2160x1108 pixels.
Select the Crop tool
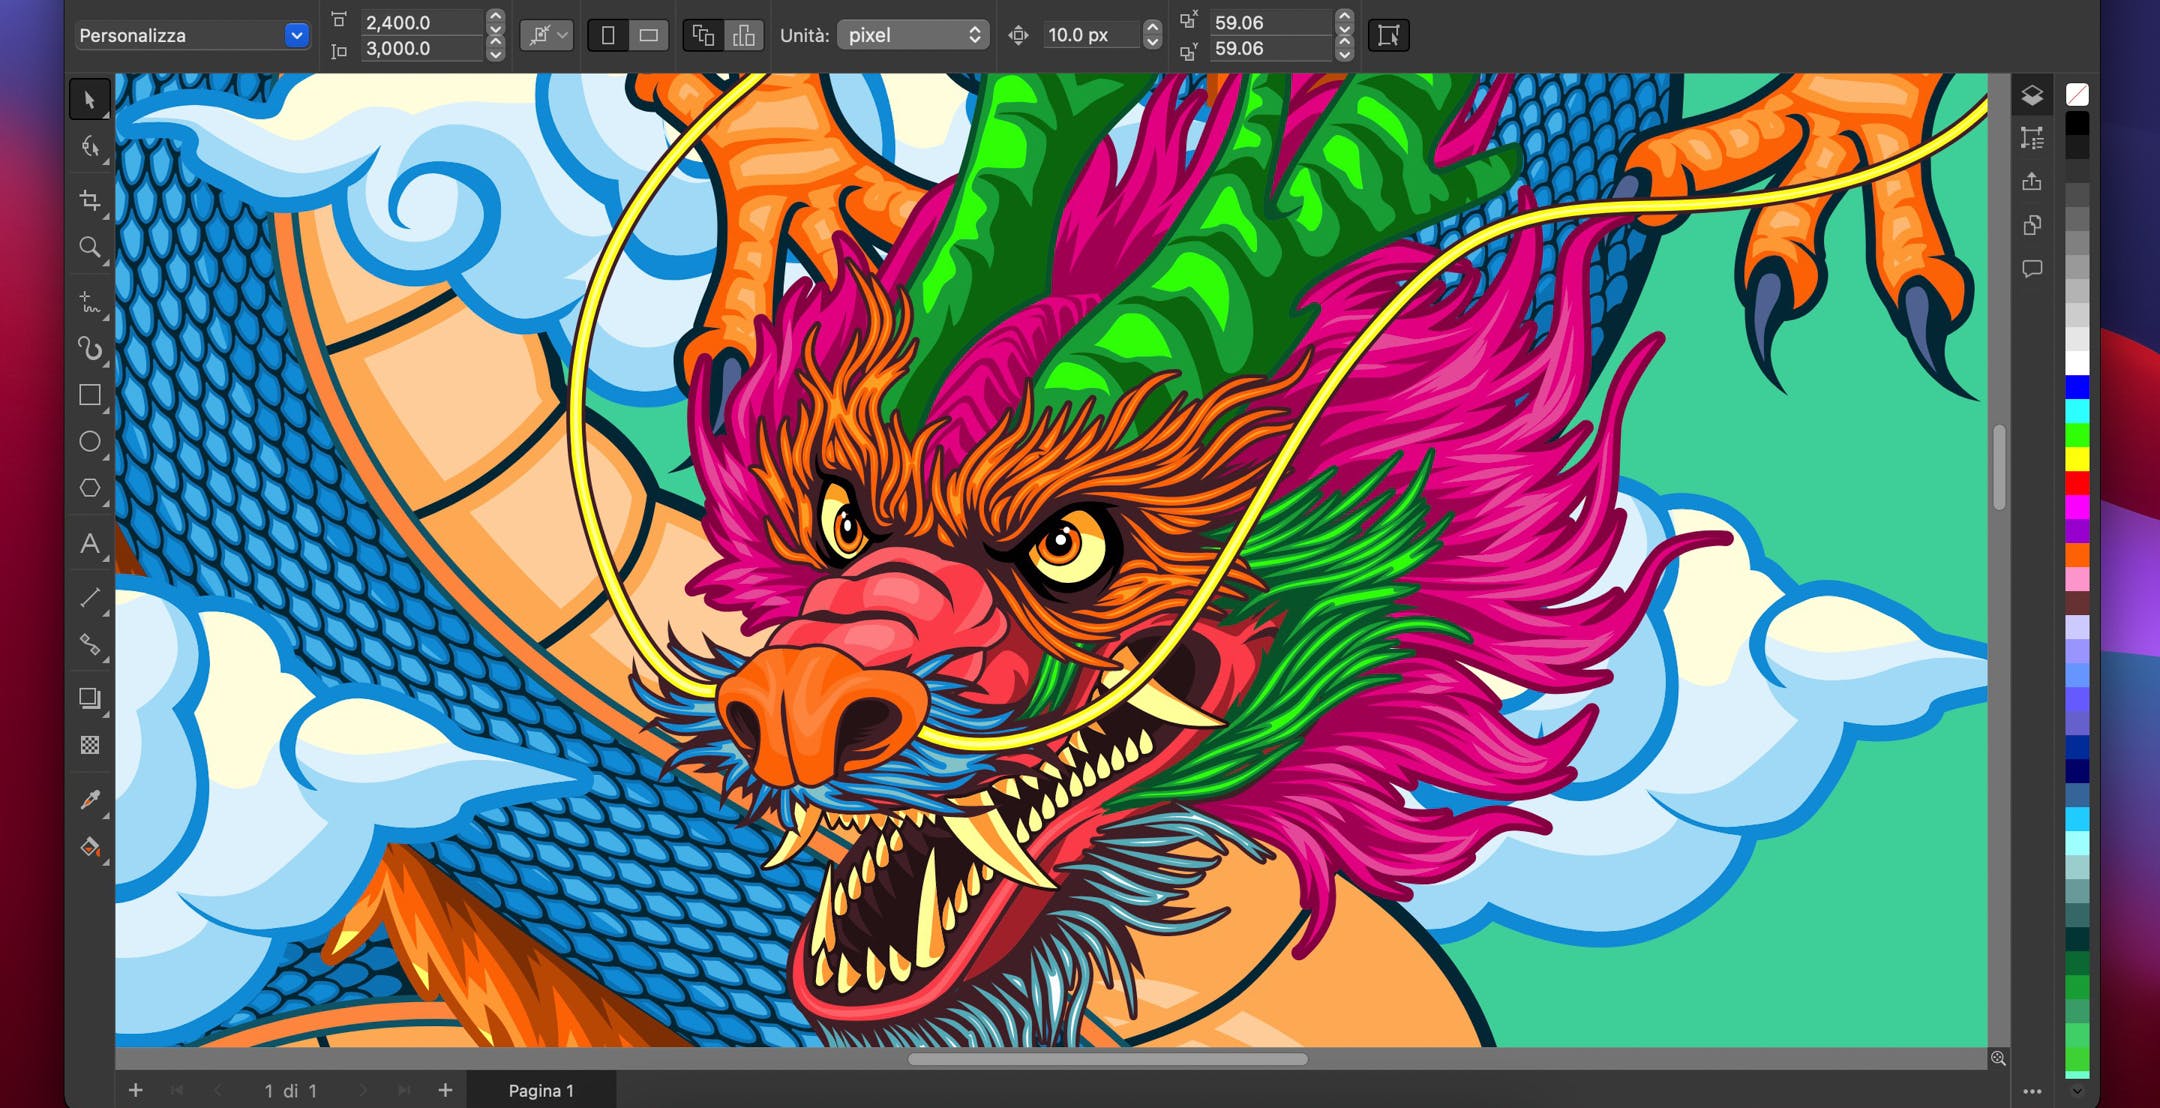click(90, 200)
